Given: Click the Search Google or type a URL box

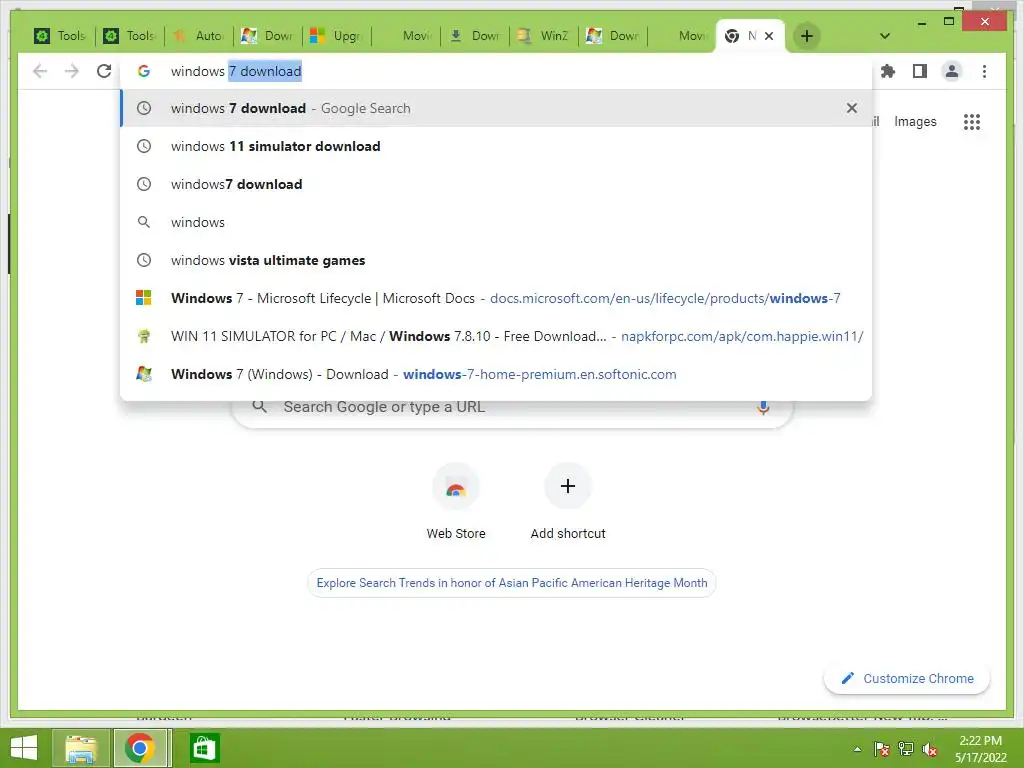Looking at the screenshot, I should point(513,410).
